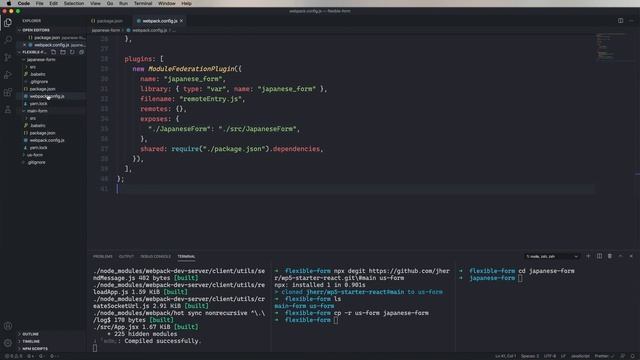Open notifications bell in status bar
Image resolution: width=640 pixels, height=360 pixels.
coord(632,356)
